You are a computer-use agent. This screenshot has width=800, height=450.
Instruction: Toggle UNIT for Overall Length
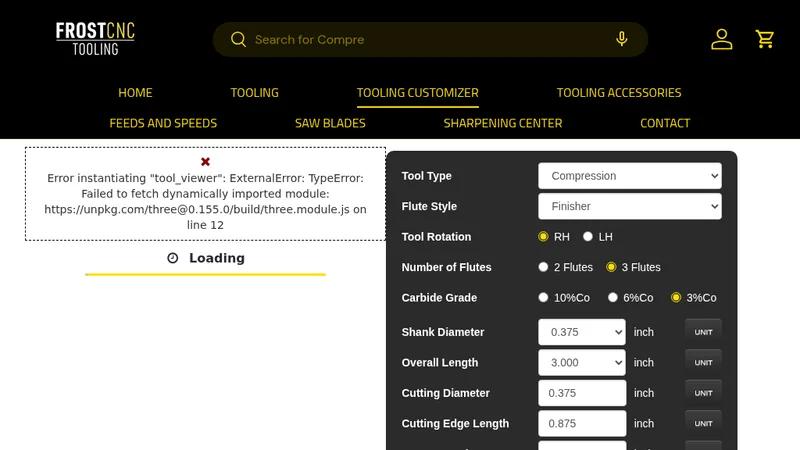[703, 363]
